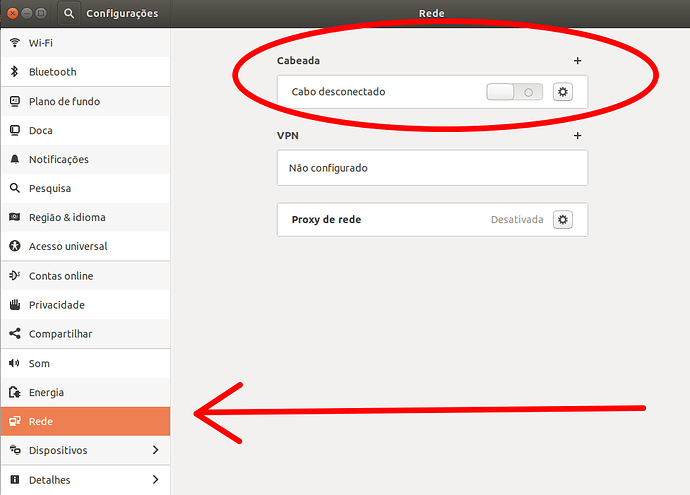This screenshot has height=495, width=690.
Task: Select Região & idioma in sidebar
Action: [x=67, y=217]
